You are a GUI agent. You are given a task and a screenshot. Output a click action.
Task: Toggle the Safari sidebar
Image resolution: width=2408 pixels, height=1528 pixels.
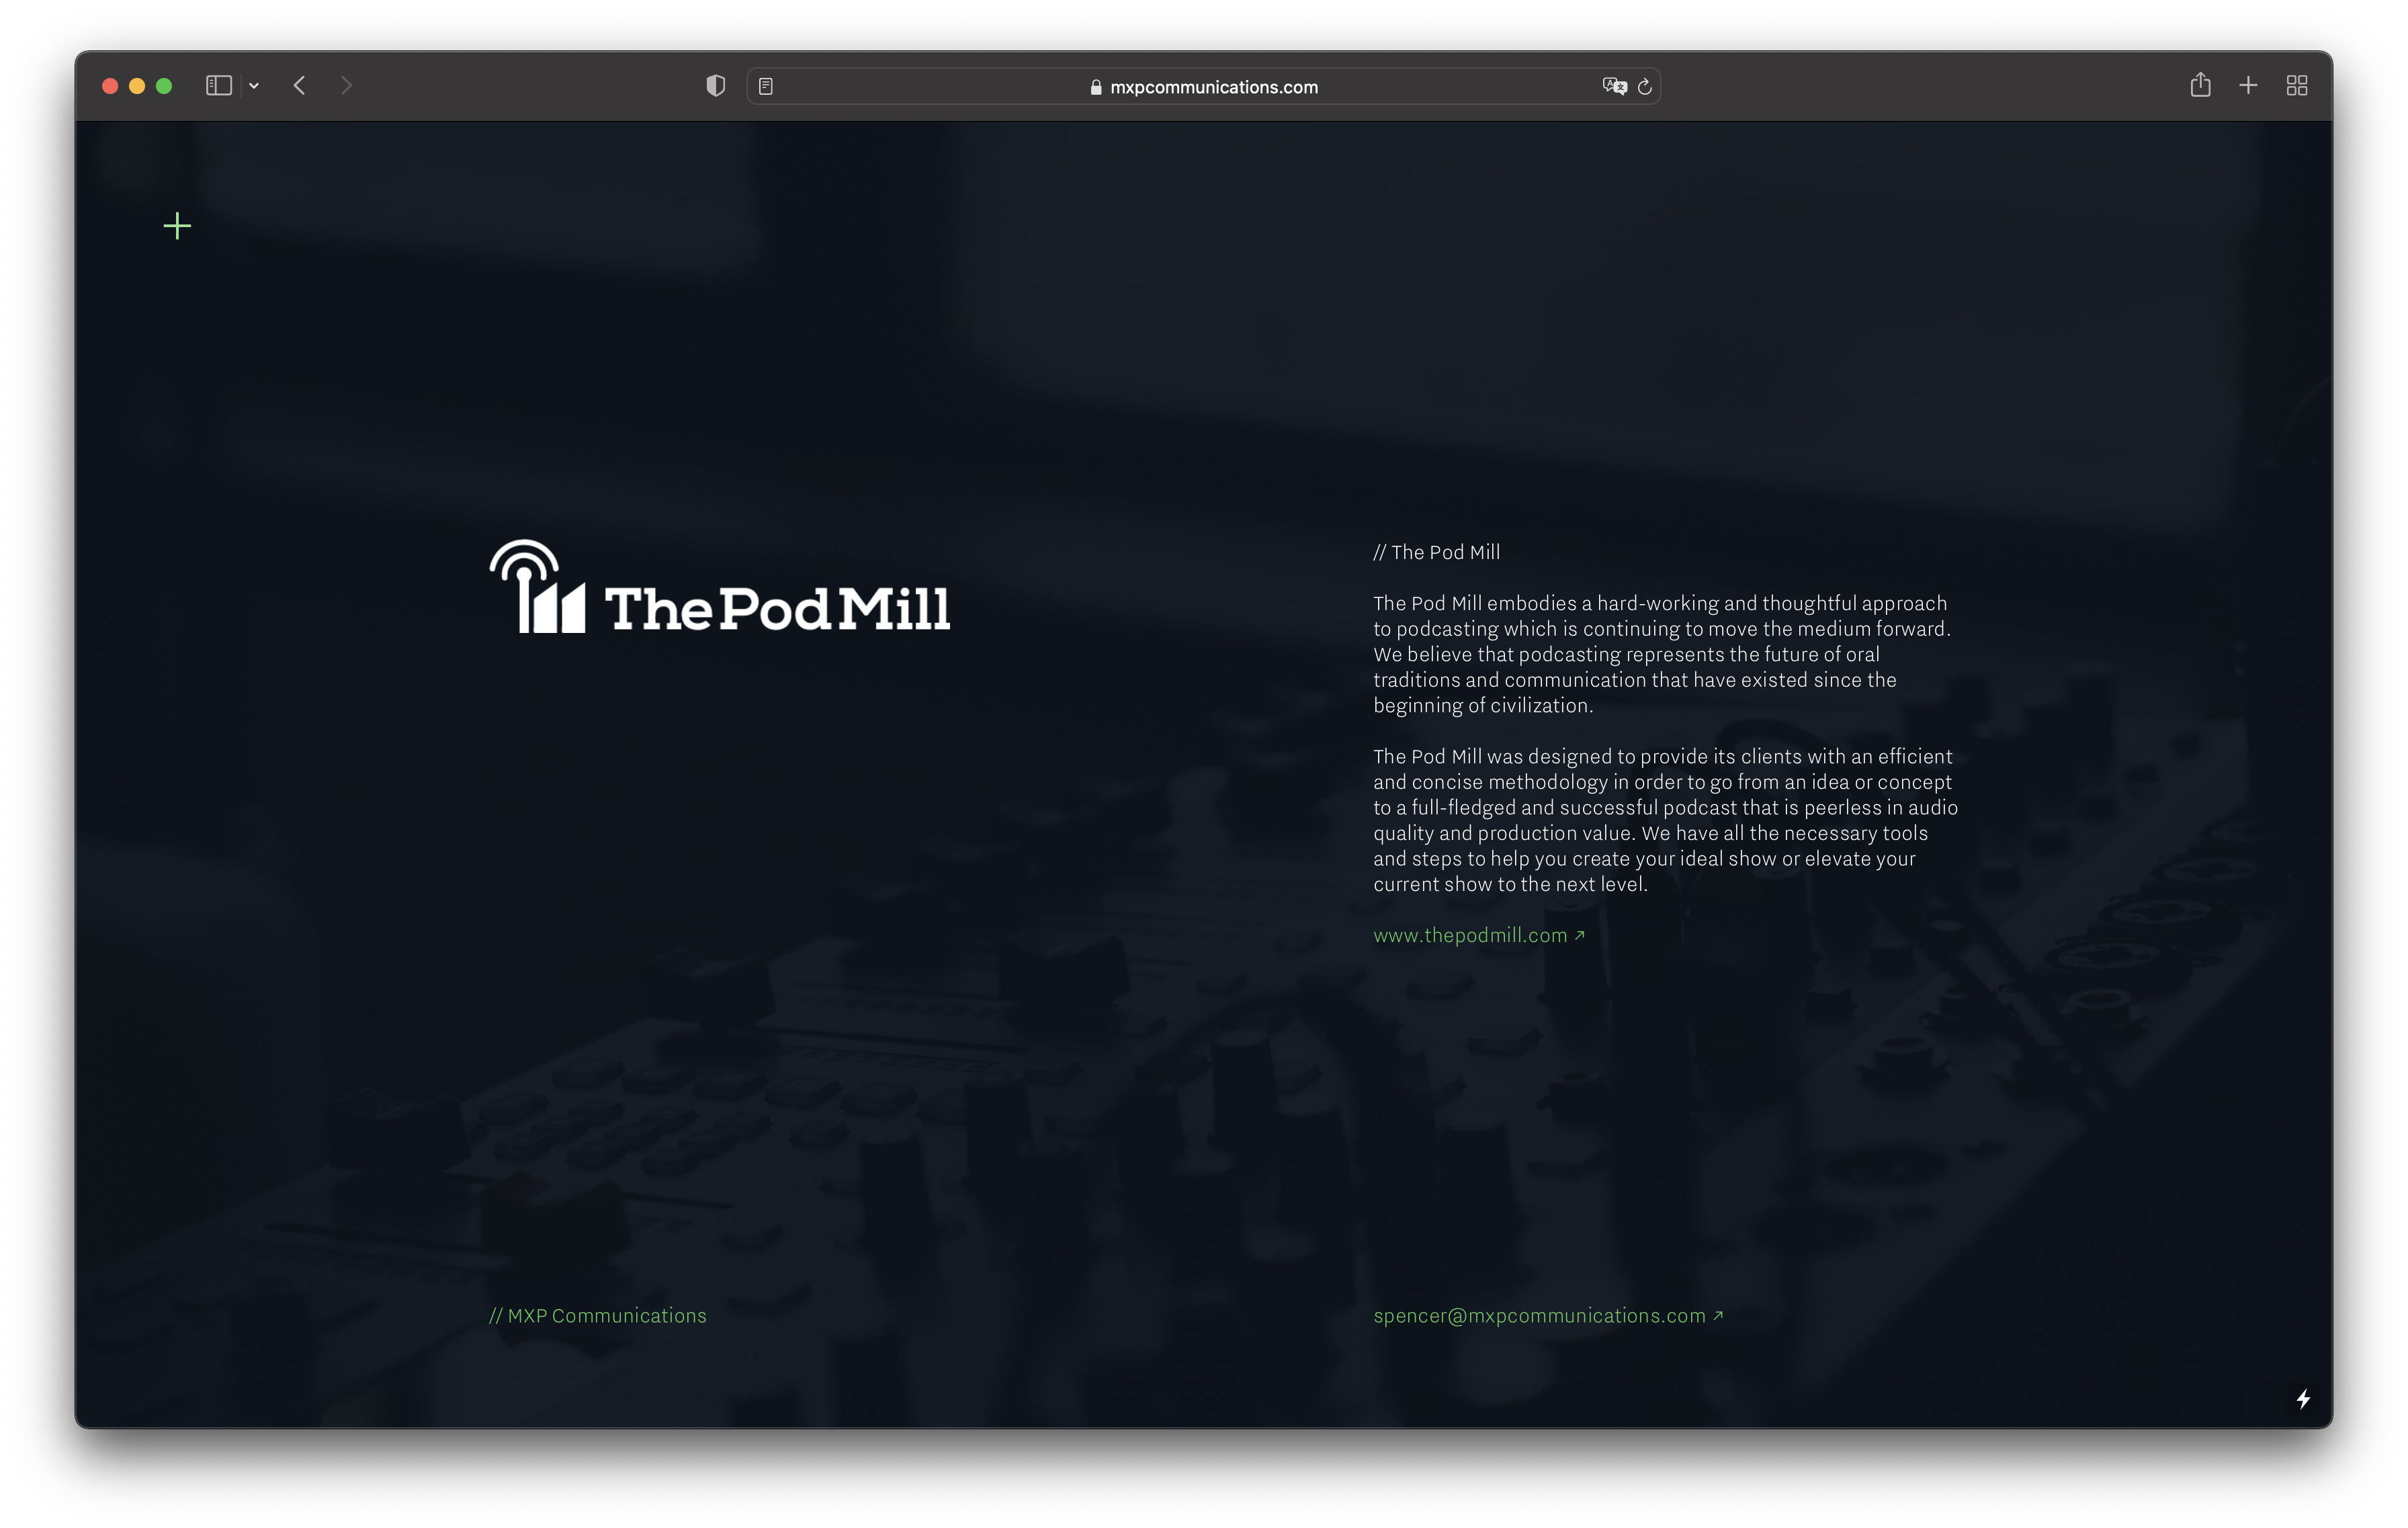point(219,86)
